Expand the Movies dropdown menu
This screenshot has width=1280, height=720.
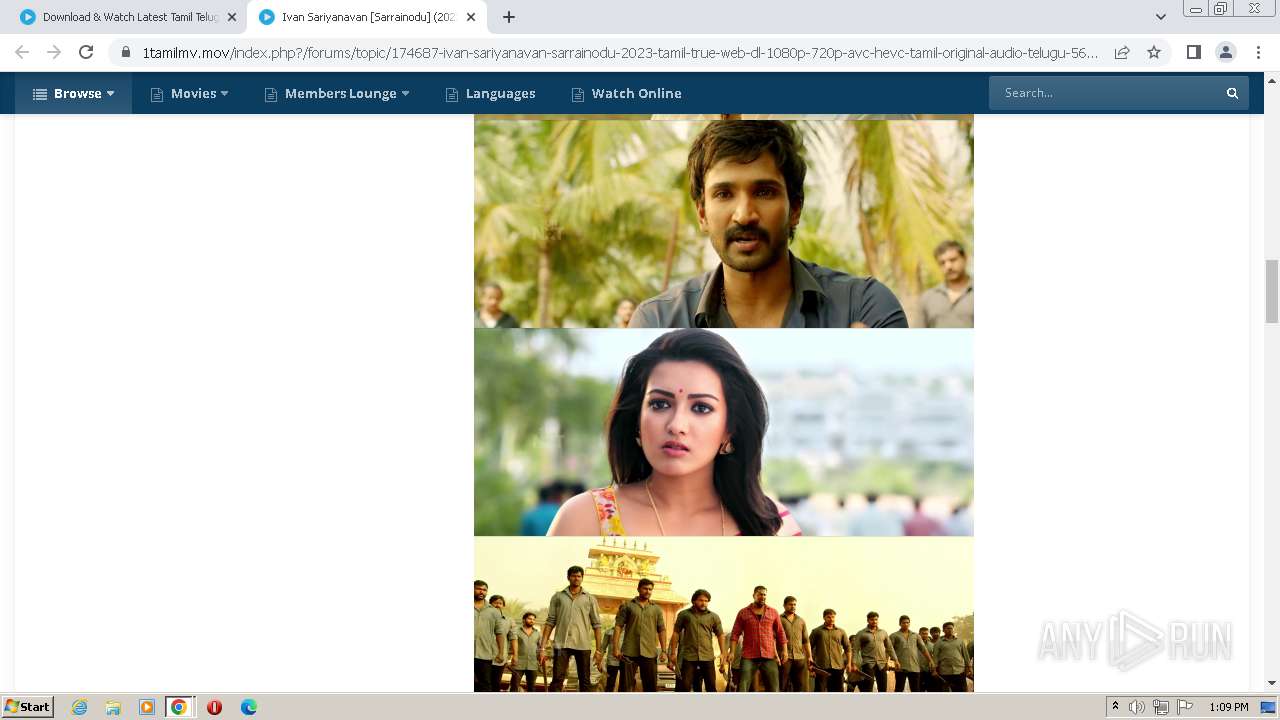[x=190, y=93]
